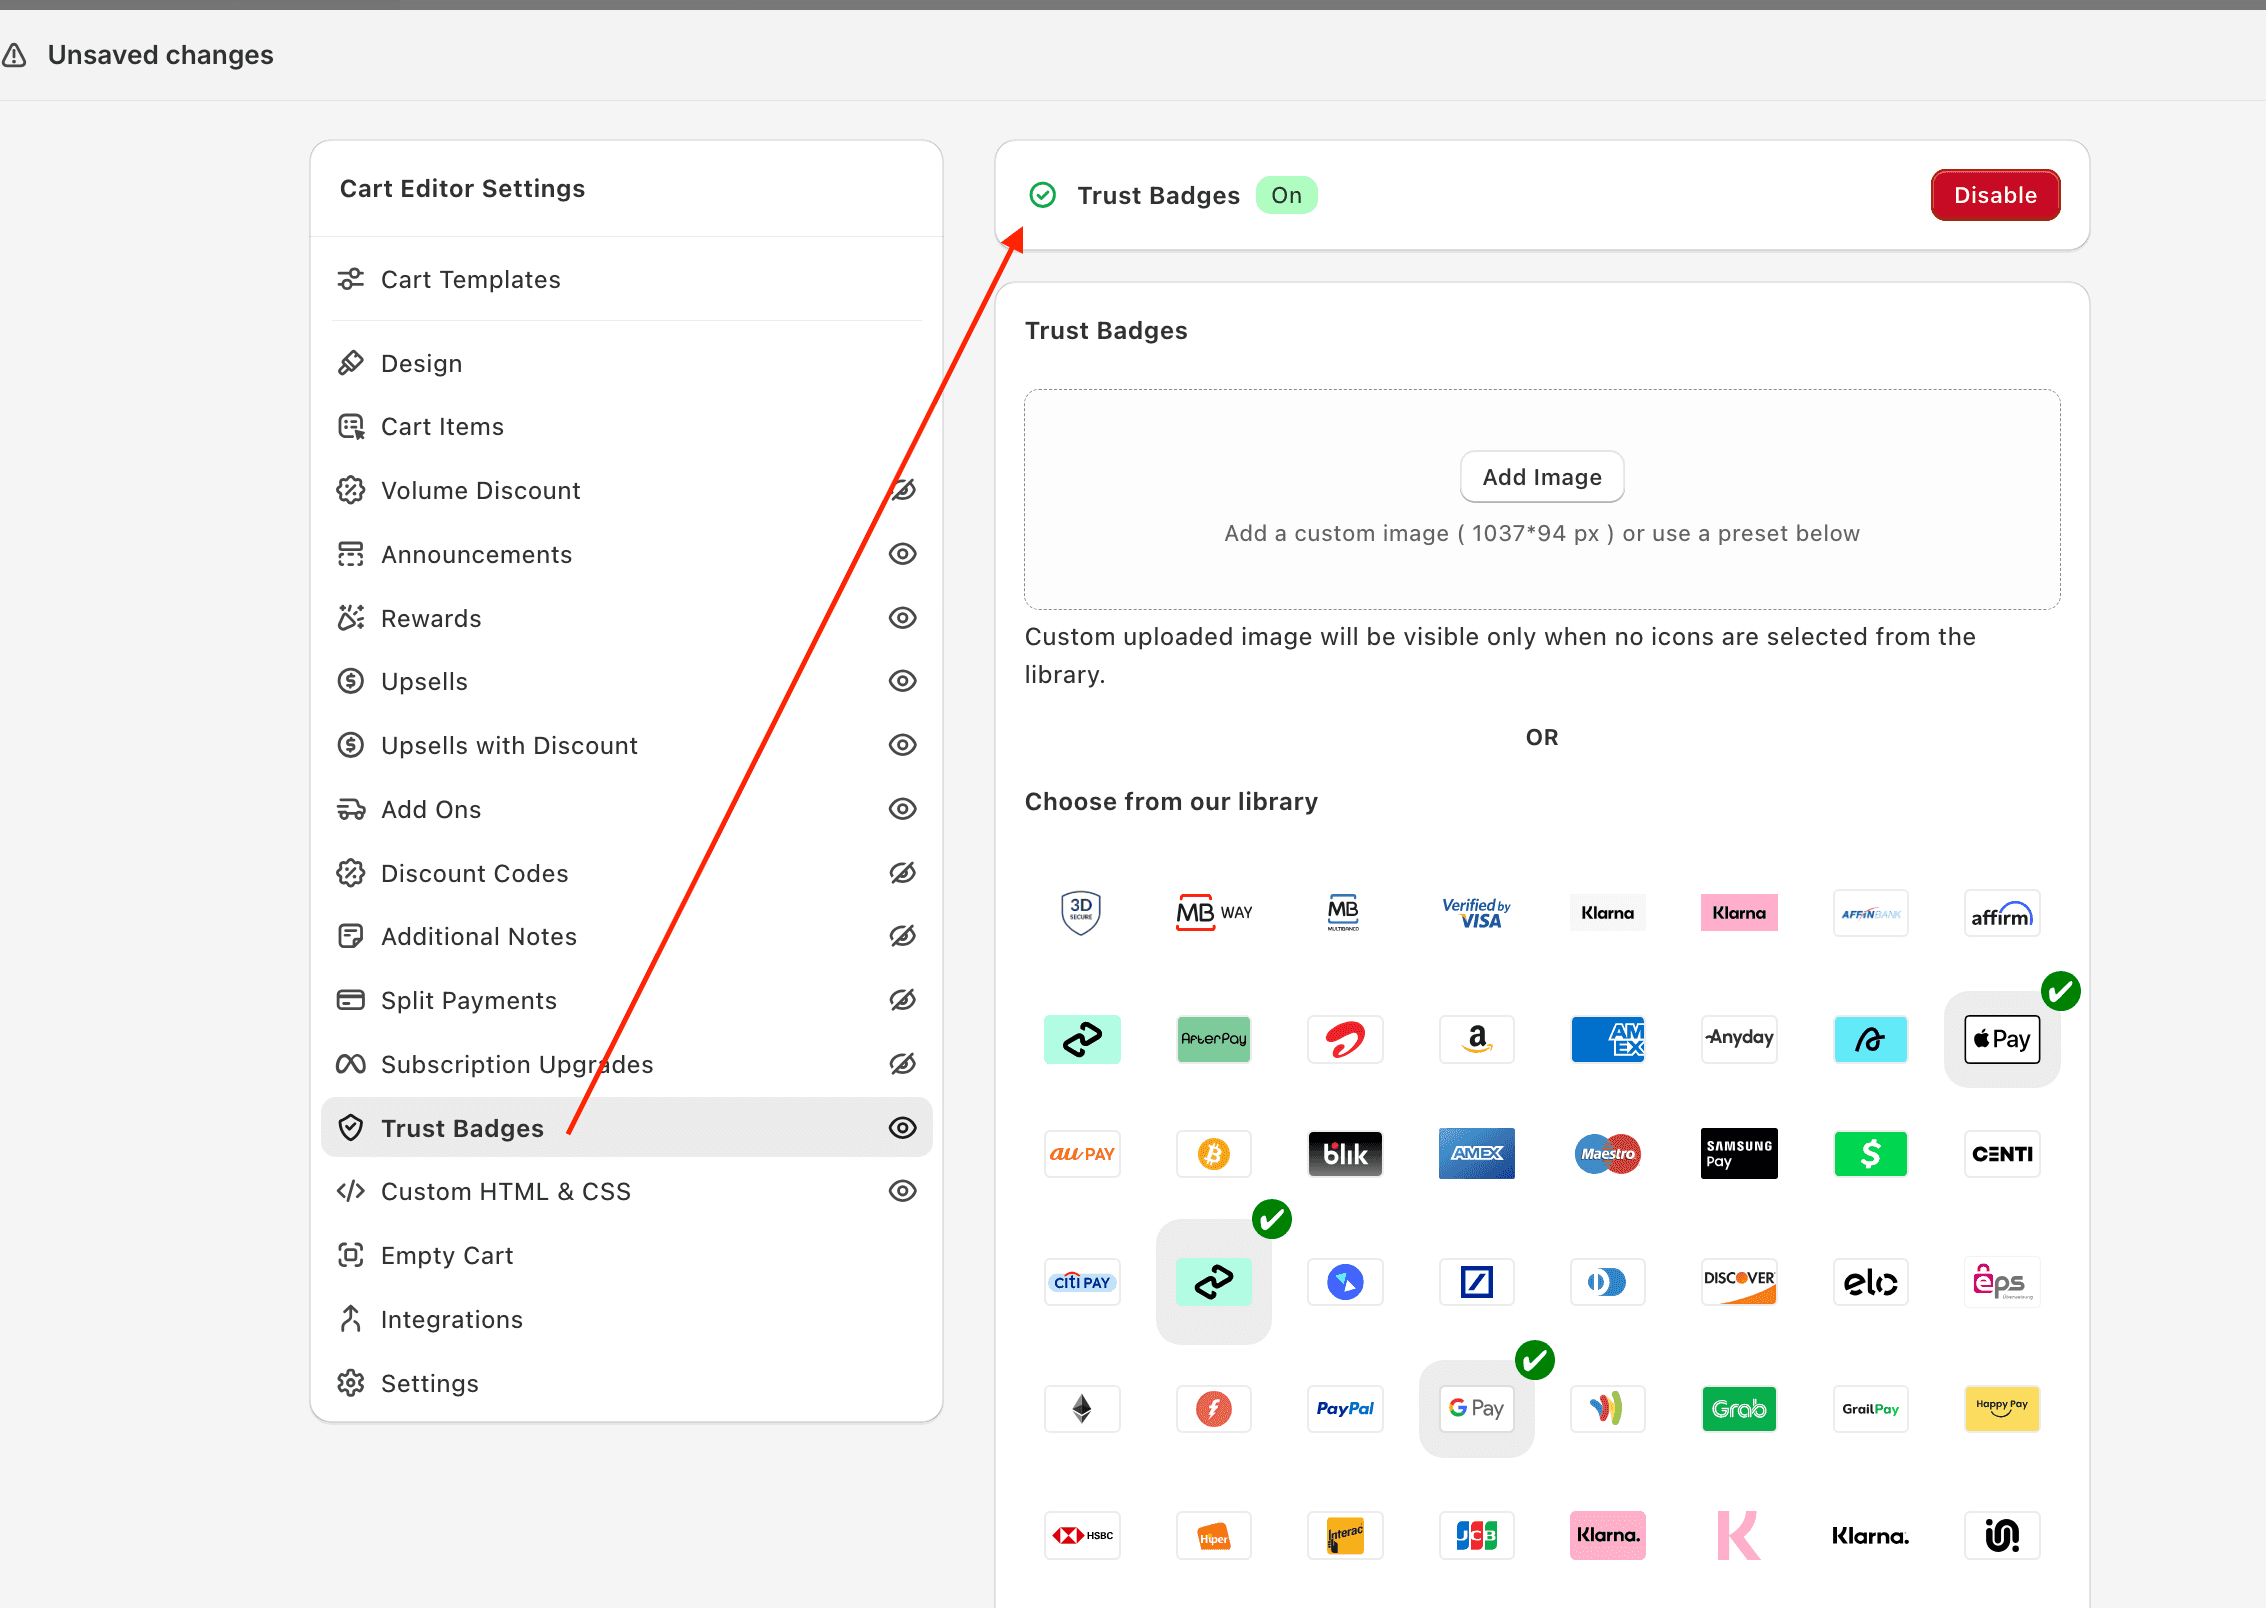This screenshot has height=1608, width=2266.
Task: Add the Citi Pay badge
Action: click(1082, 1282)
